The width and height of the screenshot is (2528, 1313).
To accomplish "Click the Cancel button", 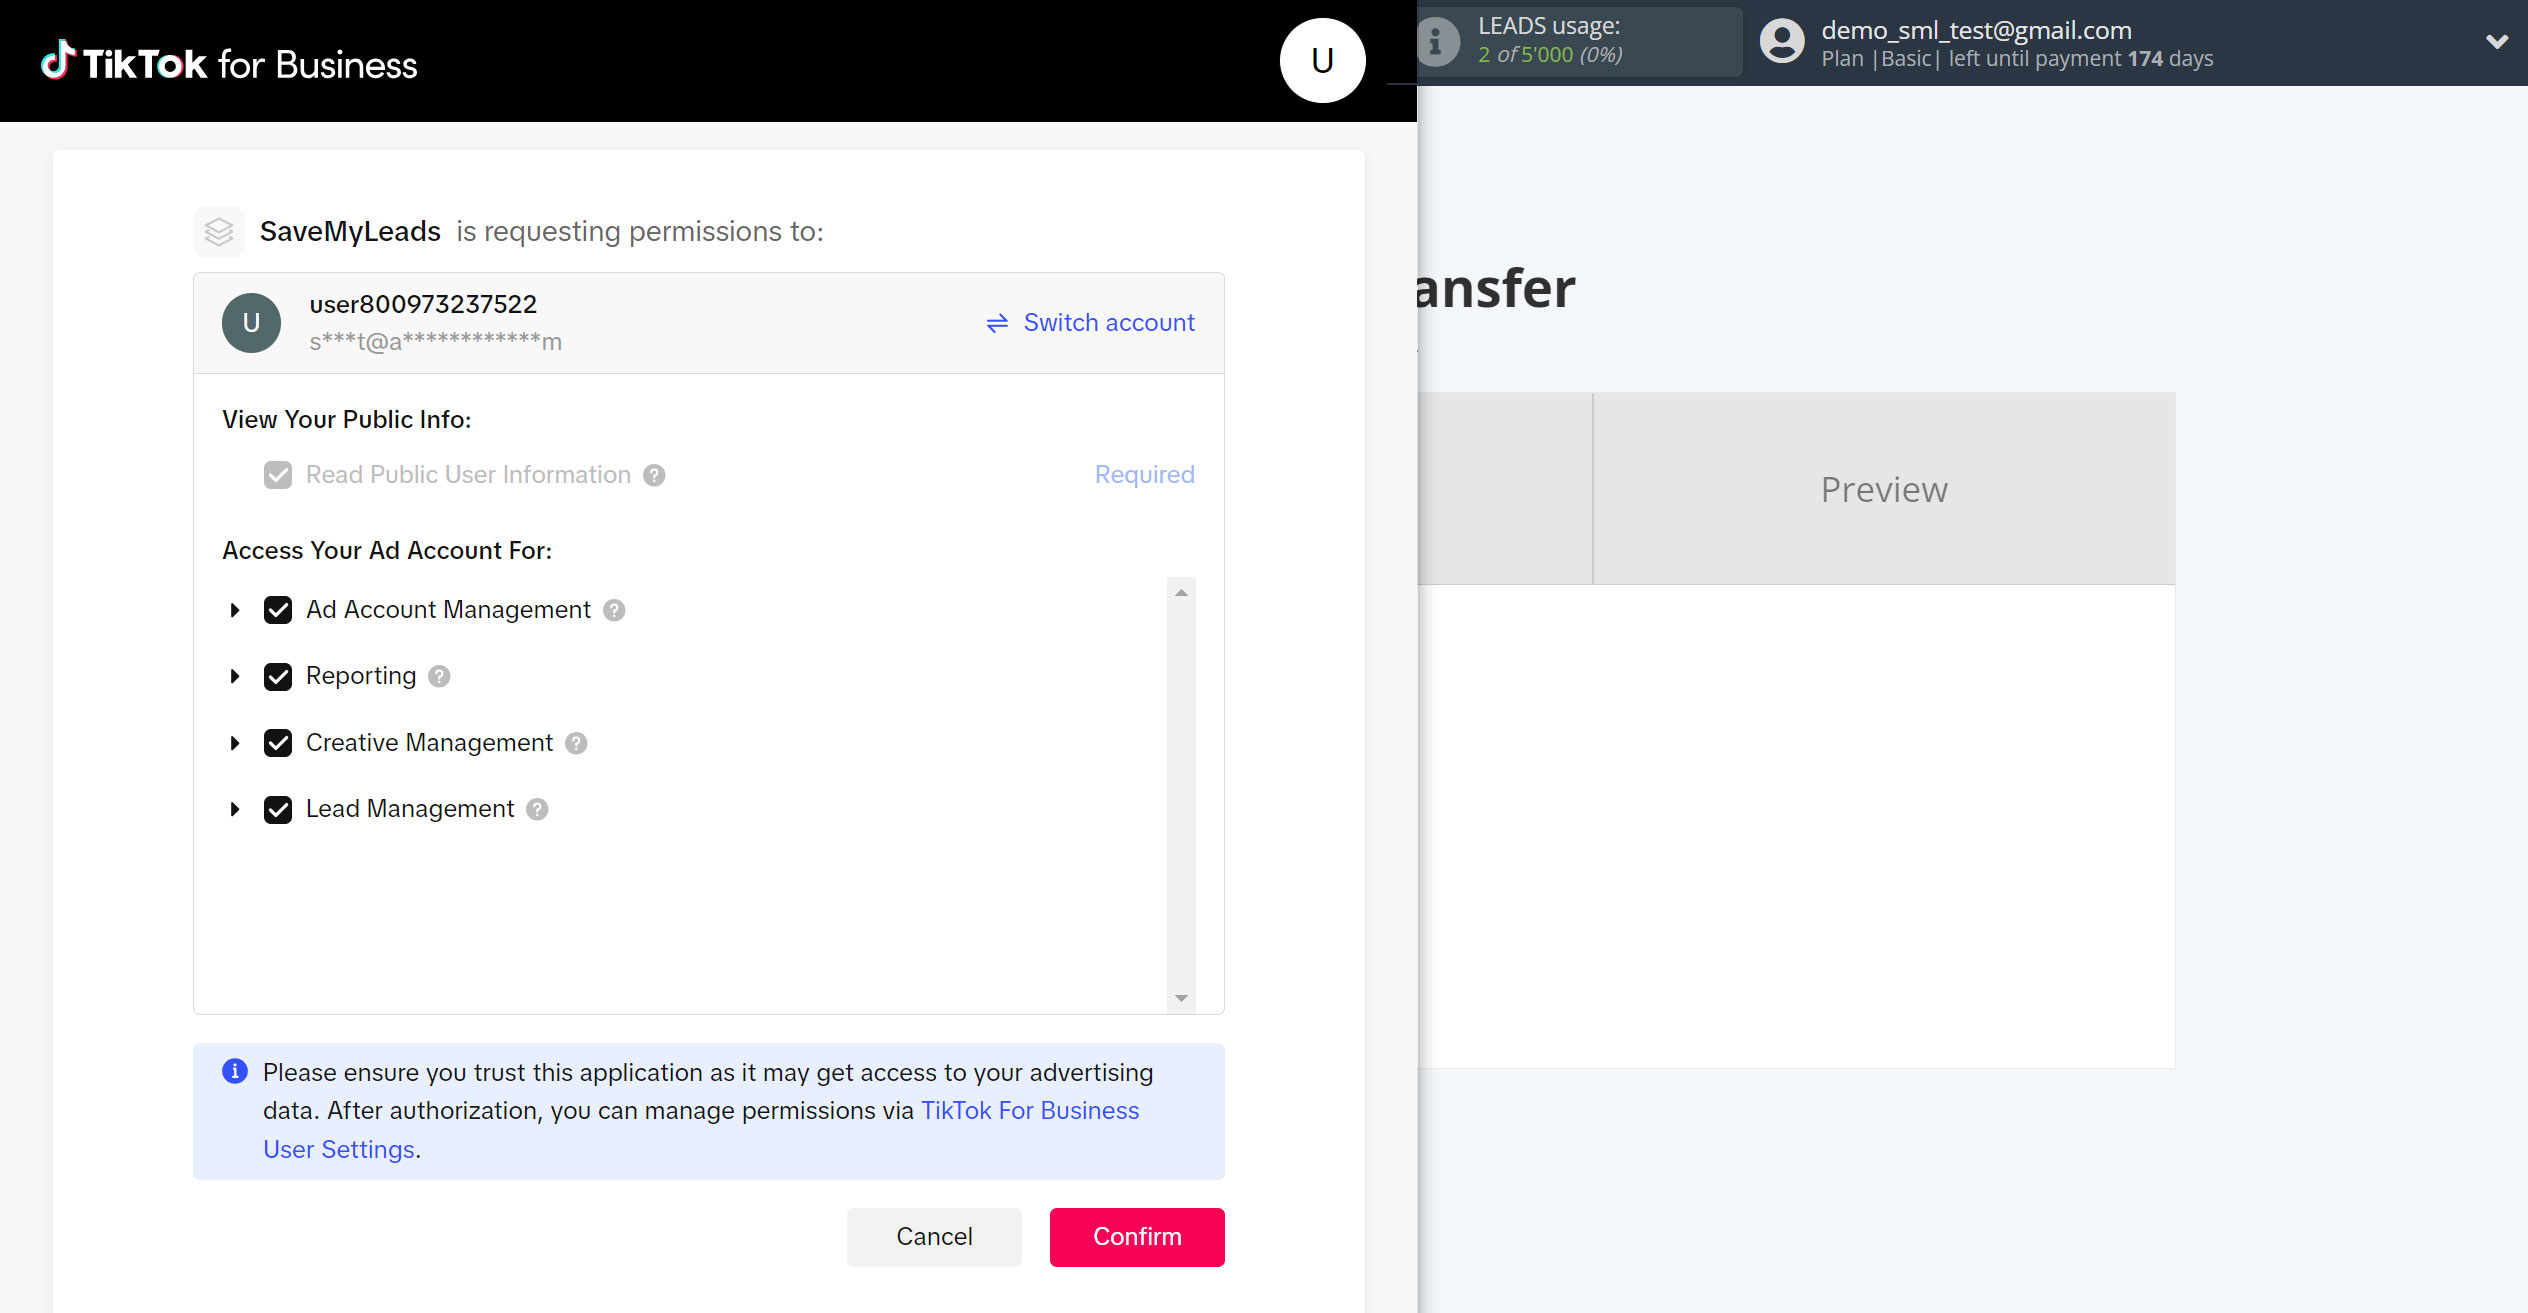I will pyautogui.click(x=935, y=1236).
